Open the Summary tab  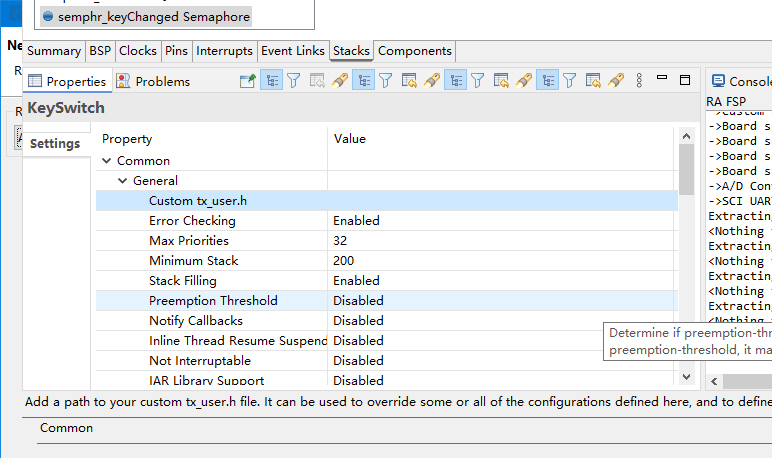point(54,51)
